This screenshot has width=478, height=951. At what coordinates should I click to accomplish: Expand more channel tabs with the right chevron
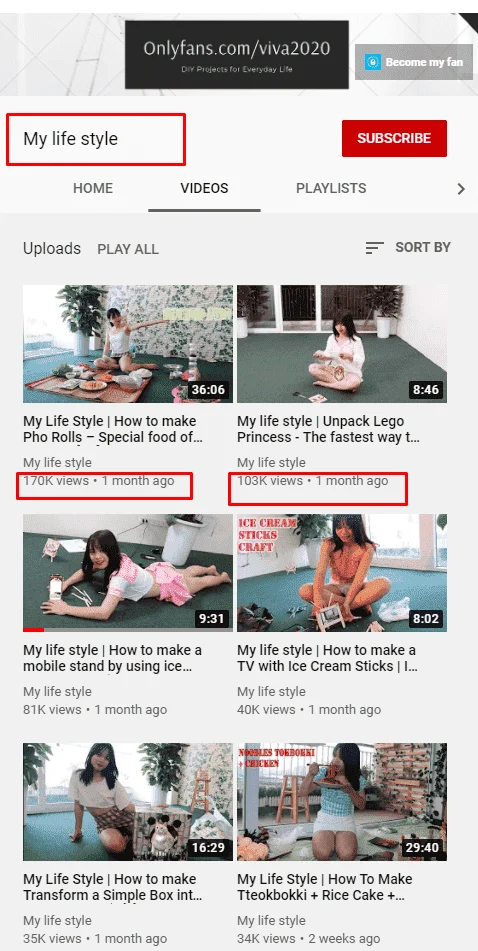tap(461, 189)
